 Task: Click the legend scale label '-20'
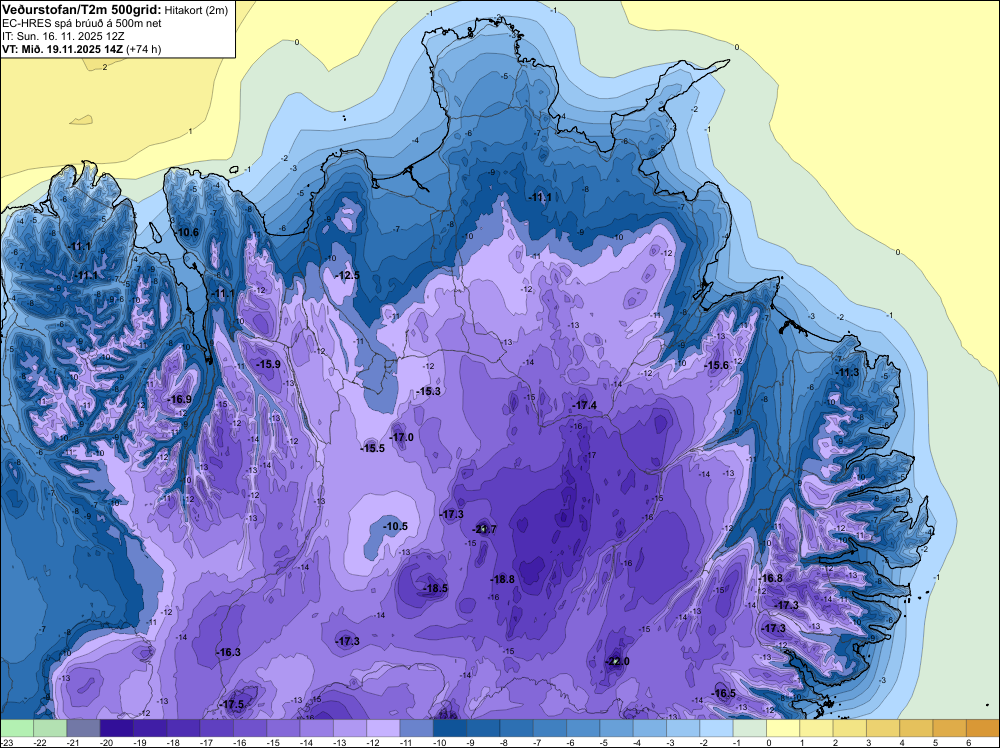(x=106, y=743)
